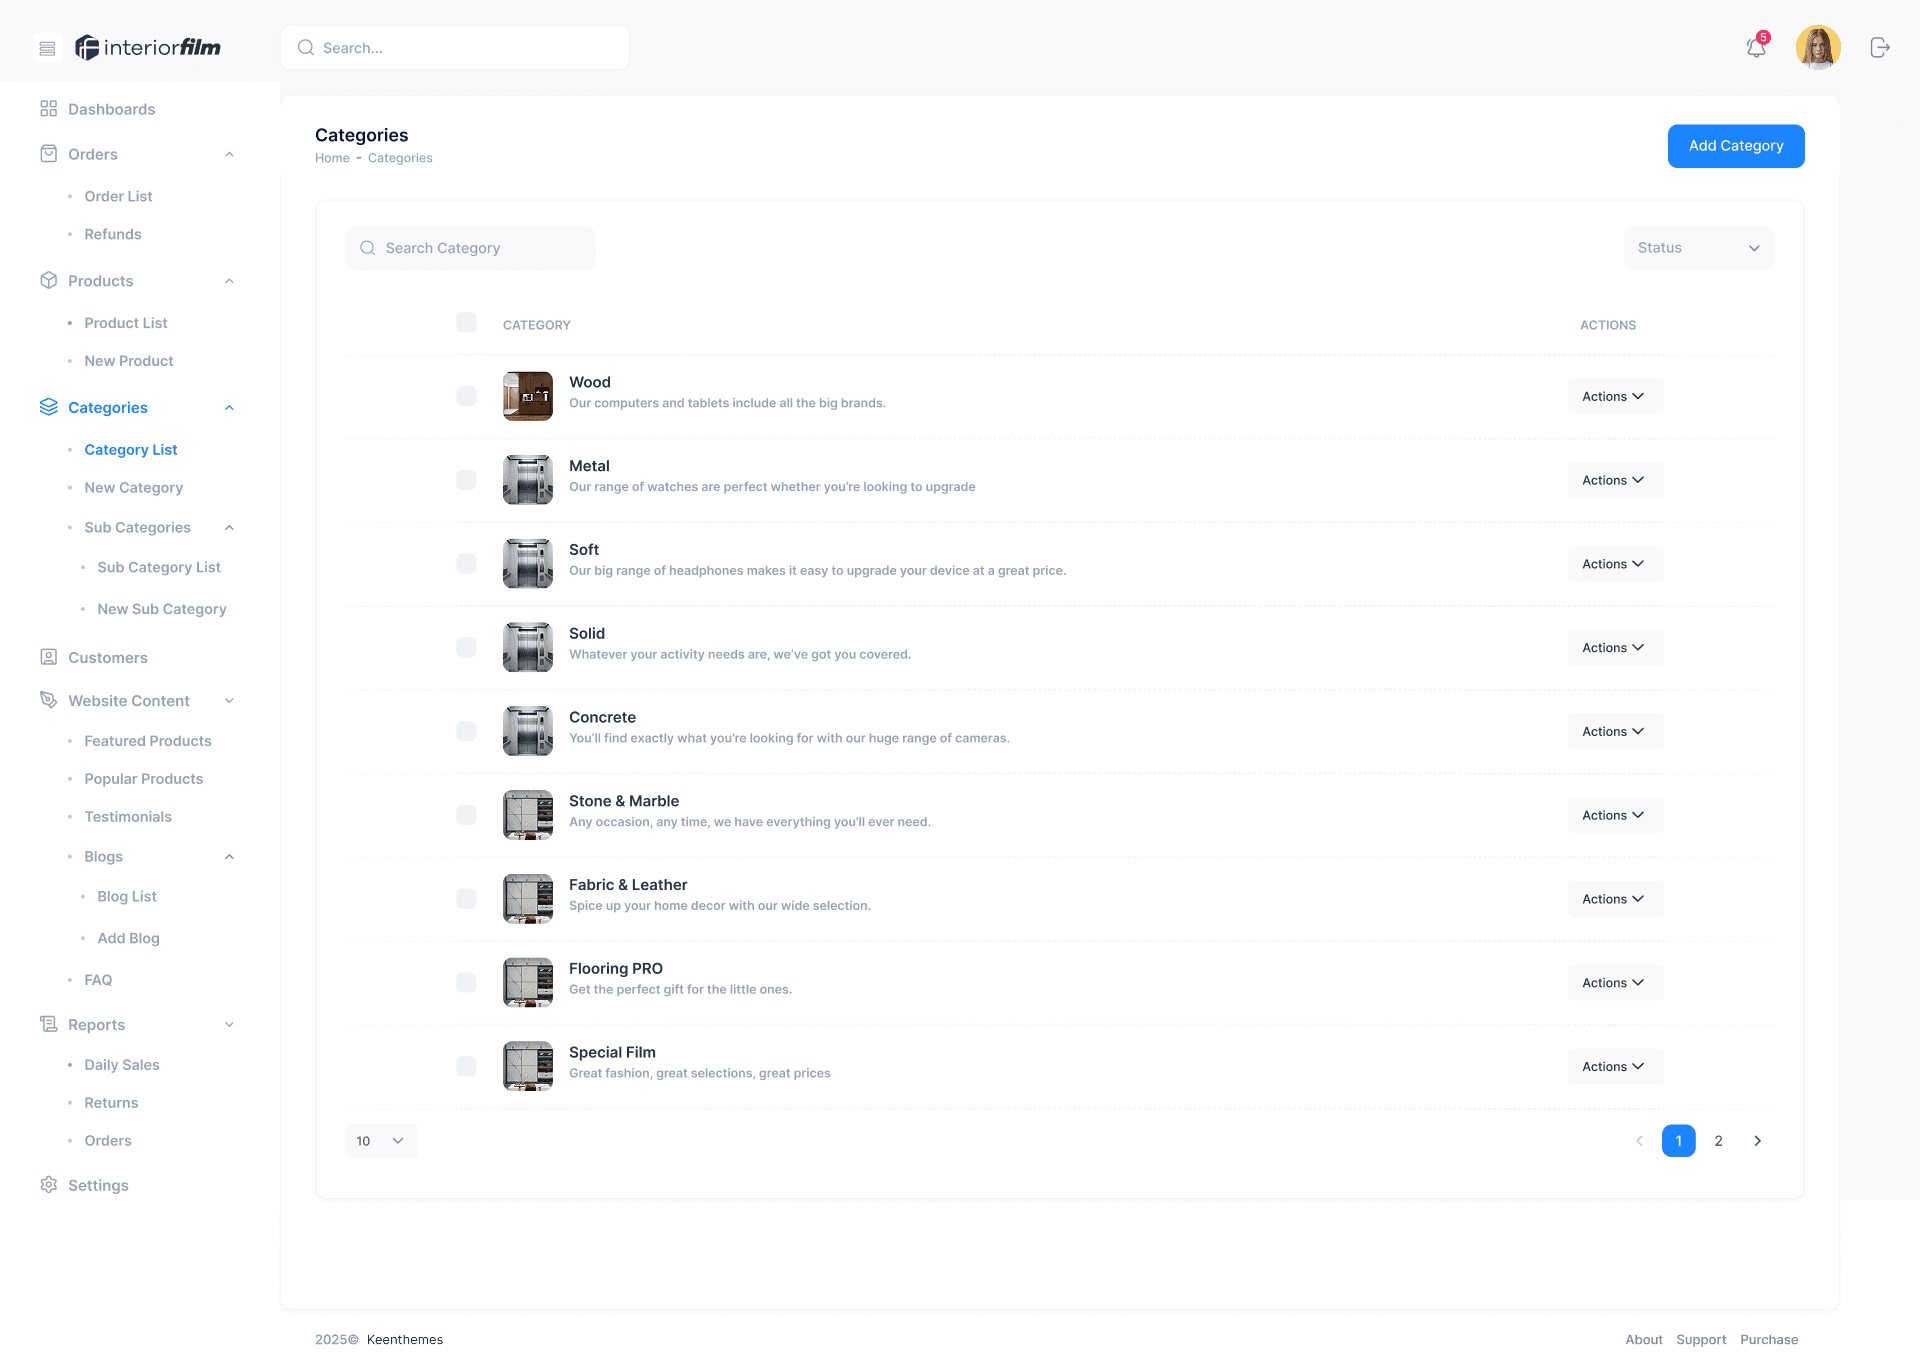Open the Status filter dropdown
The width and height of the screenshot is (1920, 1371).
pyautogui.click(x=1698, y=248)
